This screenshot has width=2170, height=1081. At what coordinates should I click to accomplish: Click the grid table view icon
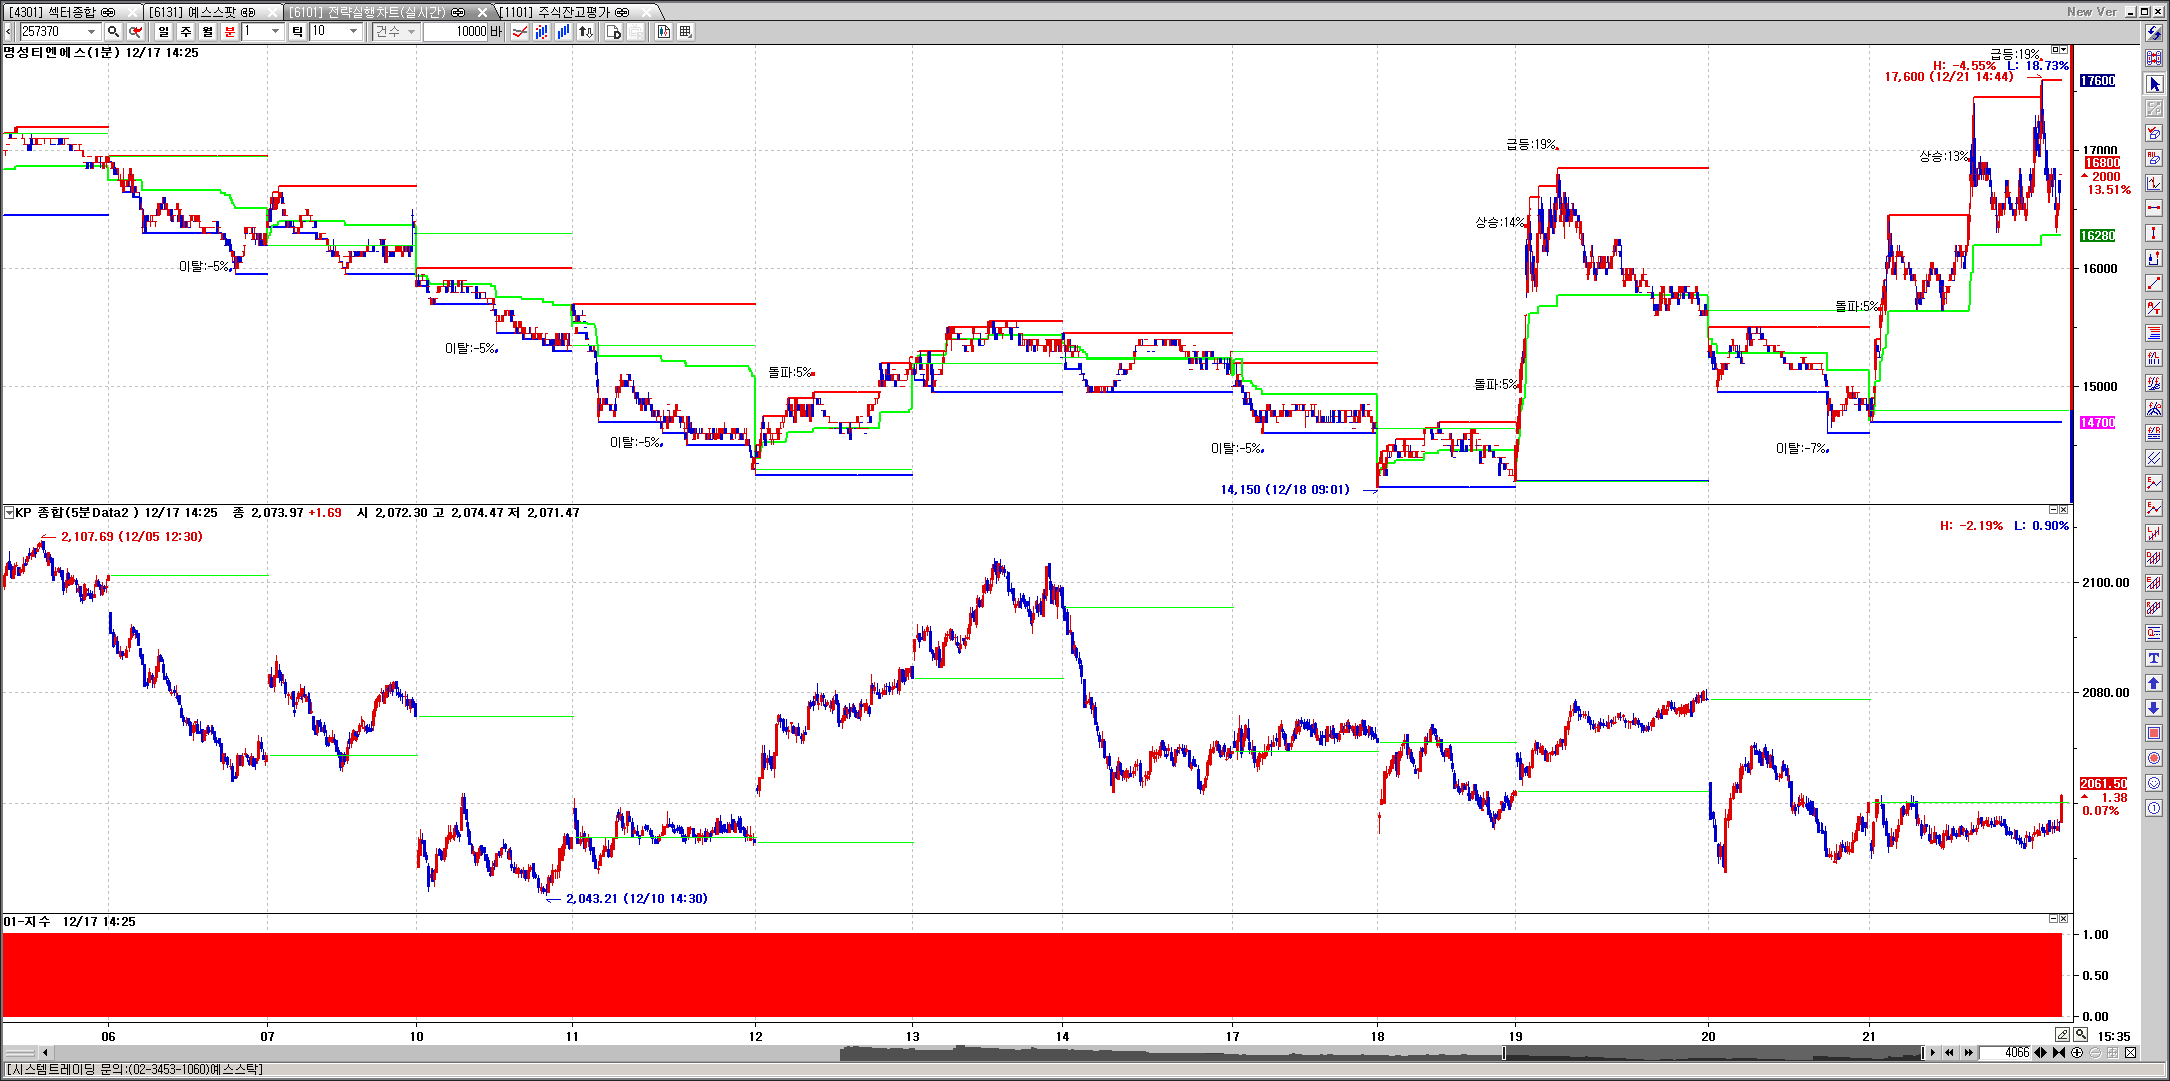click(x=685, y=32)
